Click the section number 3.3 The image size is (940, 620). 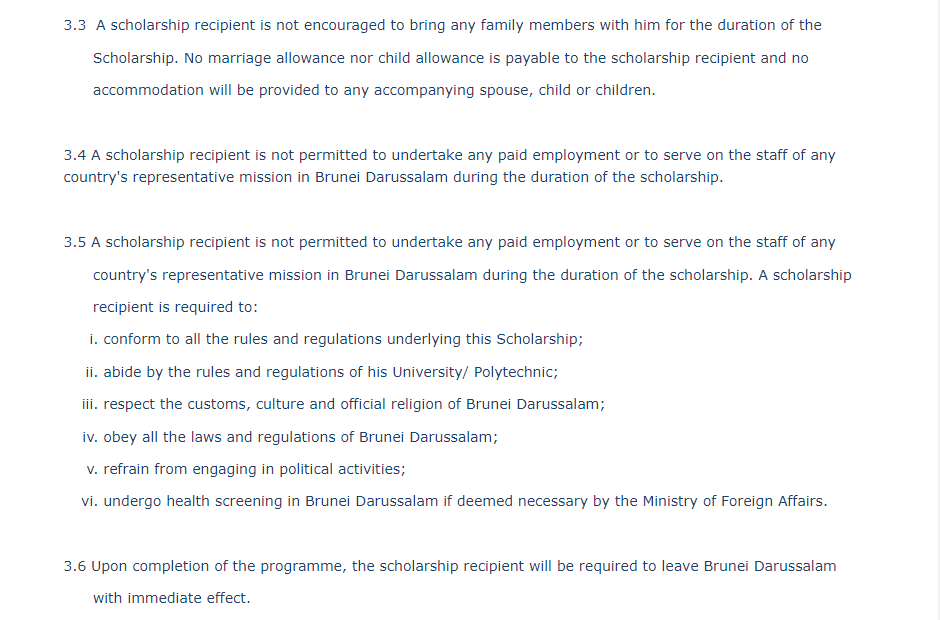[75, 25]
